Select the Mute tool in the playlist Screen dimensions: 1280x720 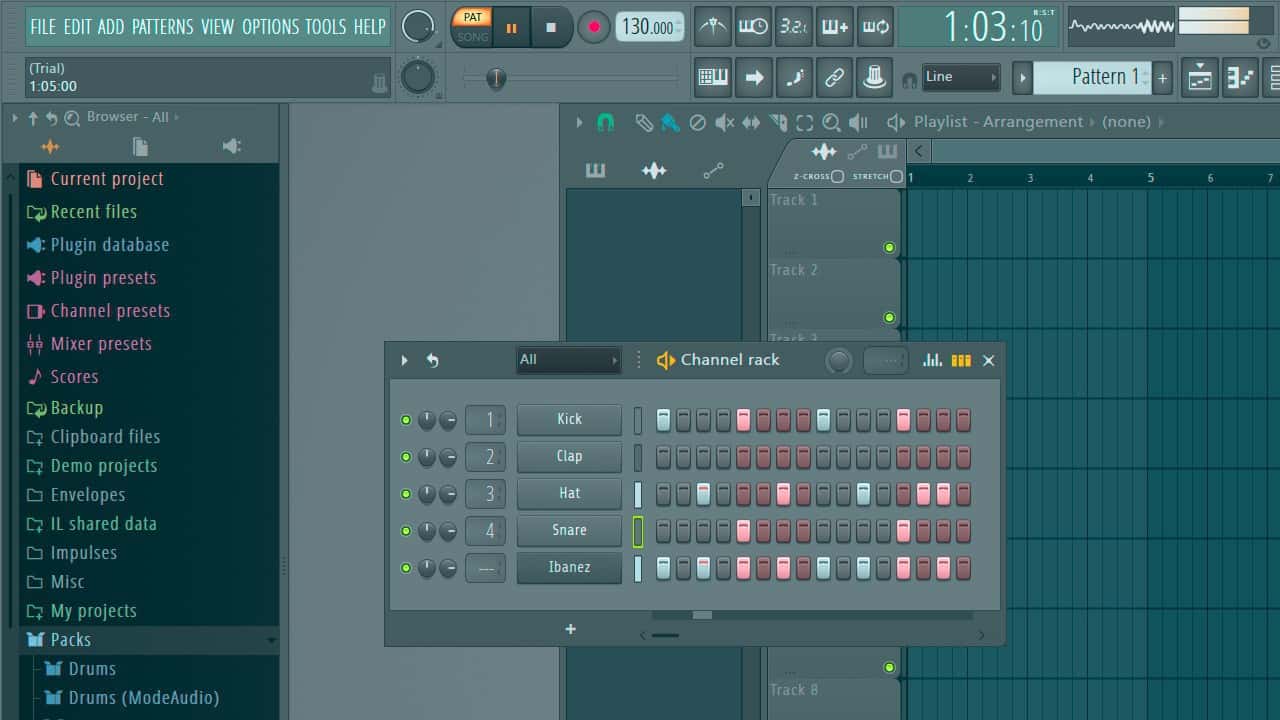pos(725,121)
